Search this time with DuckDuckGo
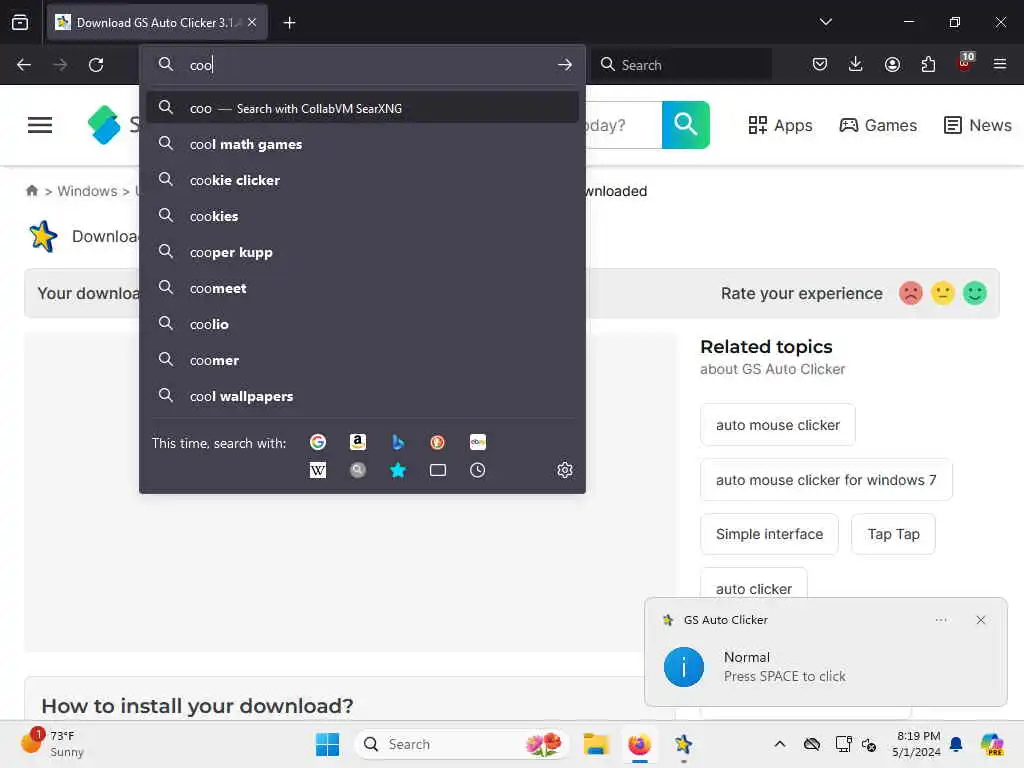The width and height of the screenshot is (1024, 768). pos(437,443)
